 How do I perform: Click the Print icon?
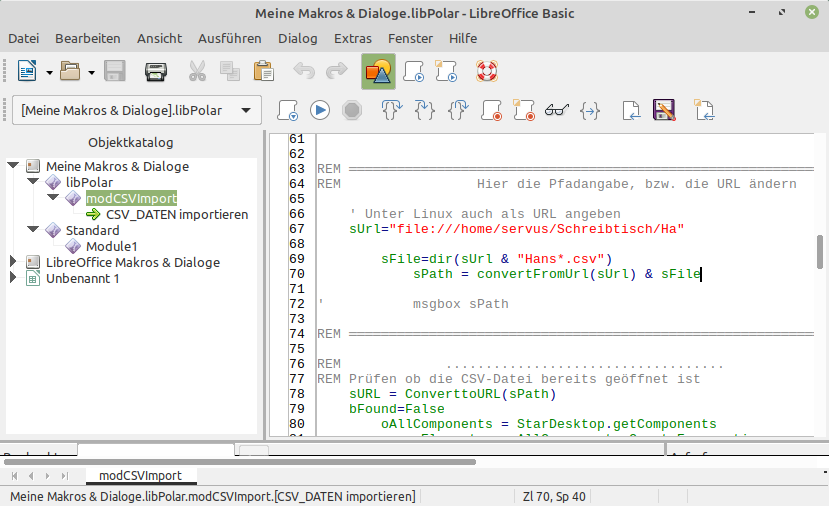(x=156, y=71)
